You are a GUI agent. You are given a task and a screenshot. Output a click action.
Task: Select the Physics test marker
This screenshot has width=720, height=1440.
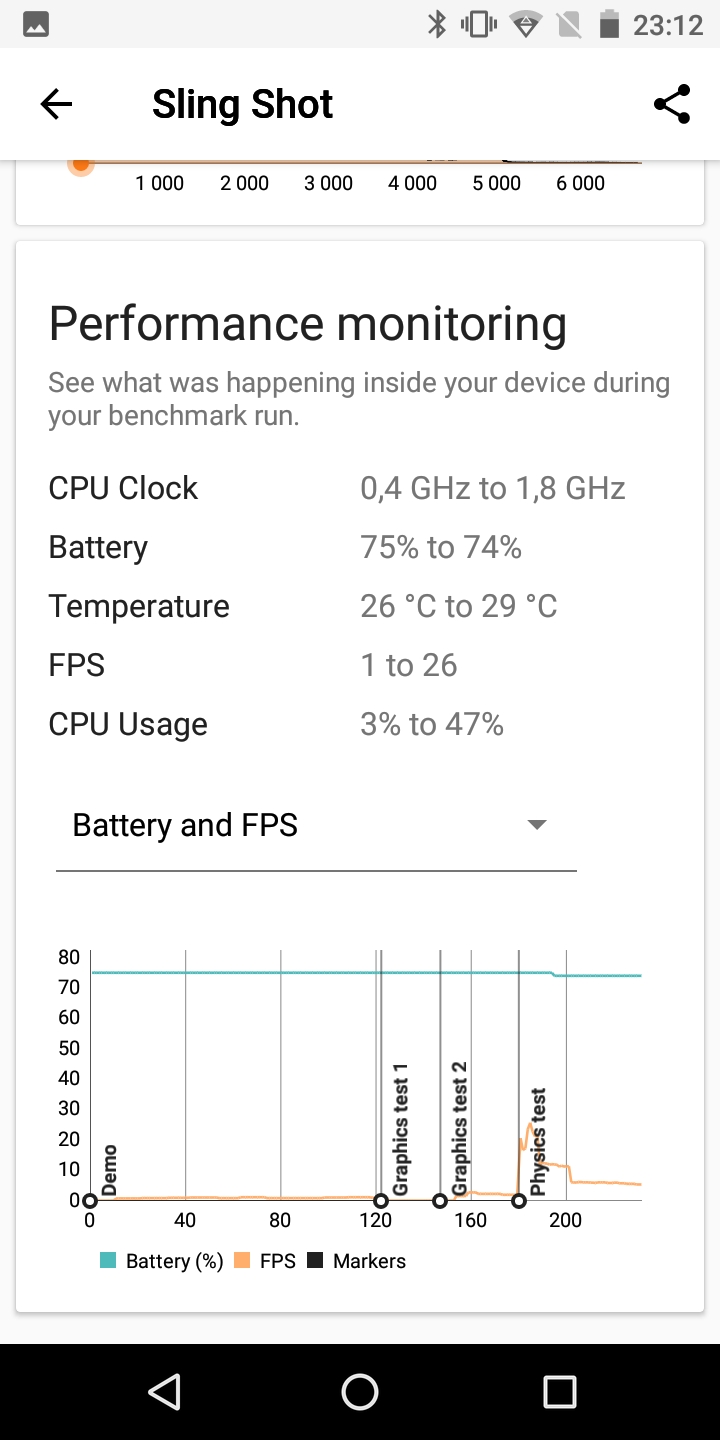point(518,1201)
